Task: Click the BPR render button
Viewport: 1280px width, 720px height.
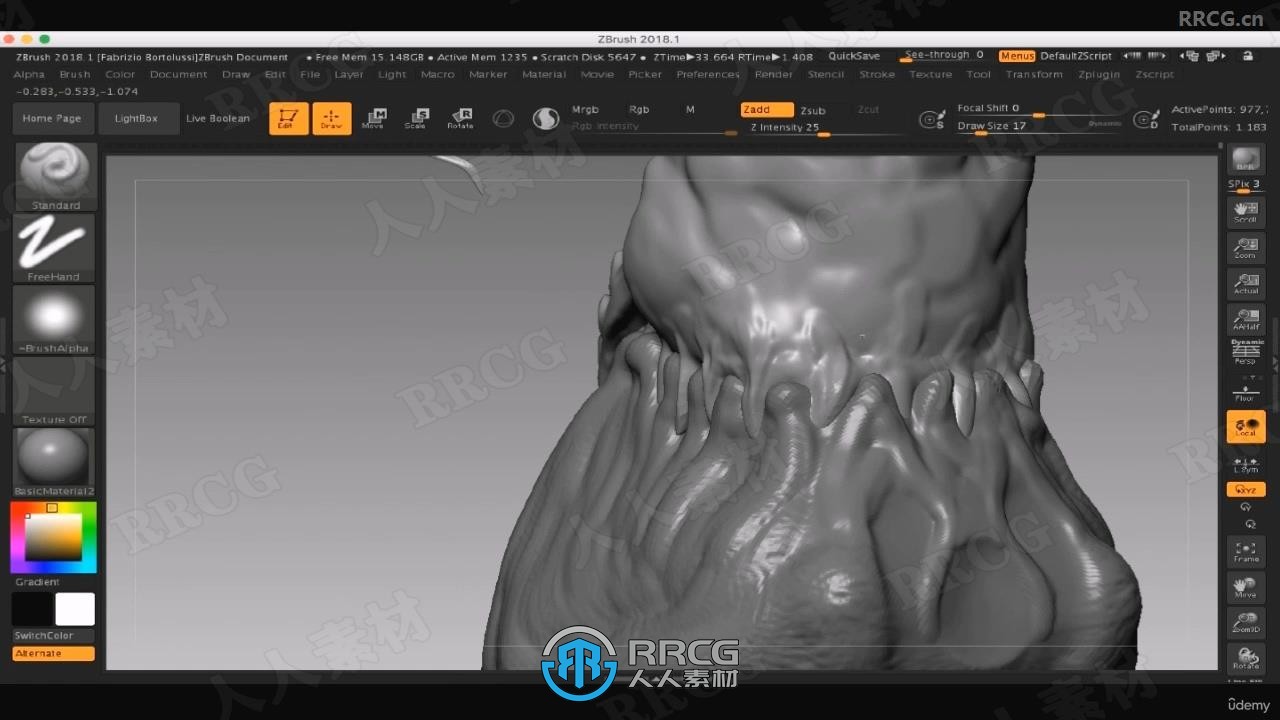Action: 1246,160
